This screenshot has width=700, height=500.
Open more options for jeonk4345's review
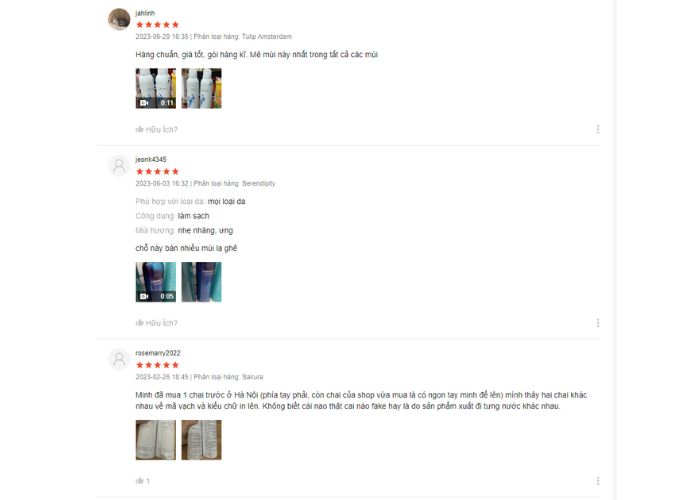(598, 323)
